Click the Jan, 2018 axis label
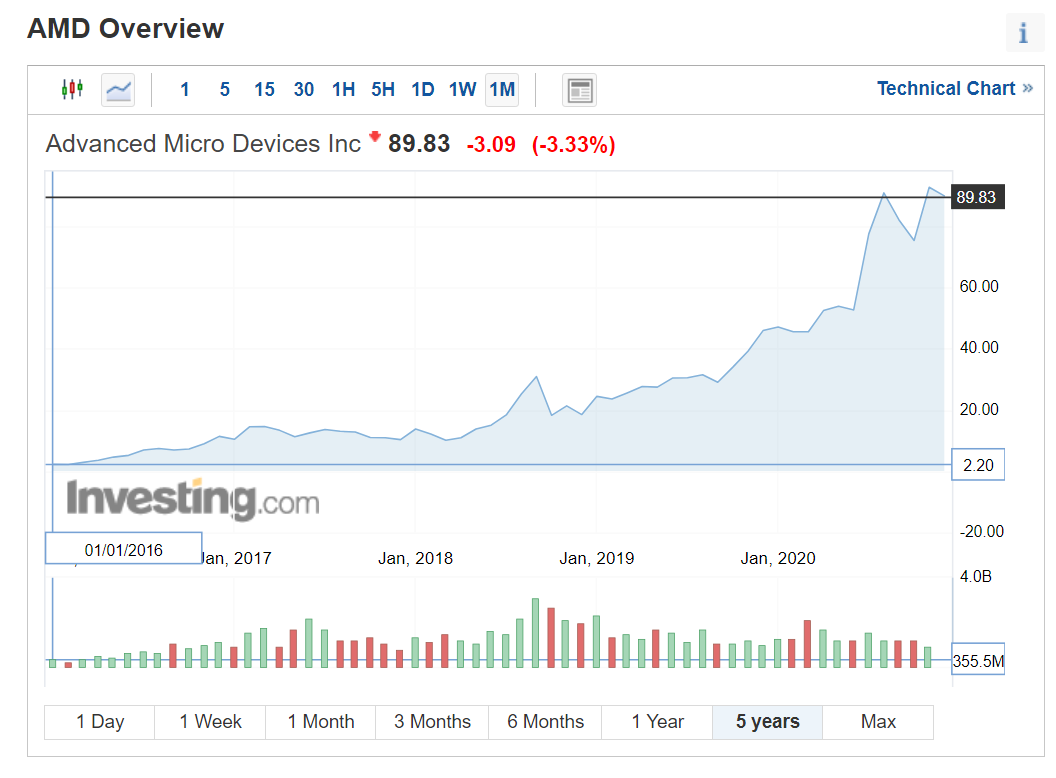 (415, 558)
